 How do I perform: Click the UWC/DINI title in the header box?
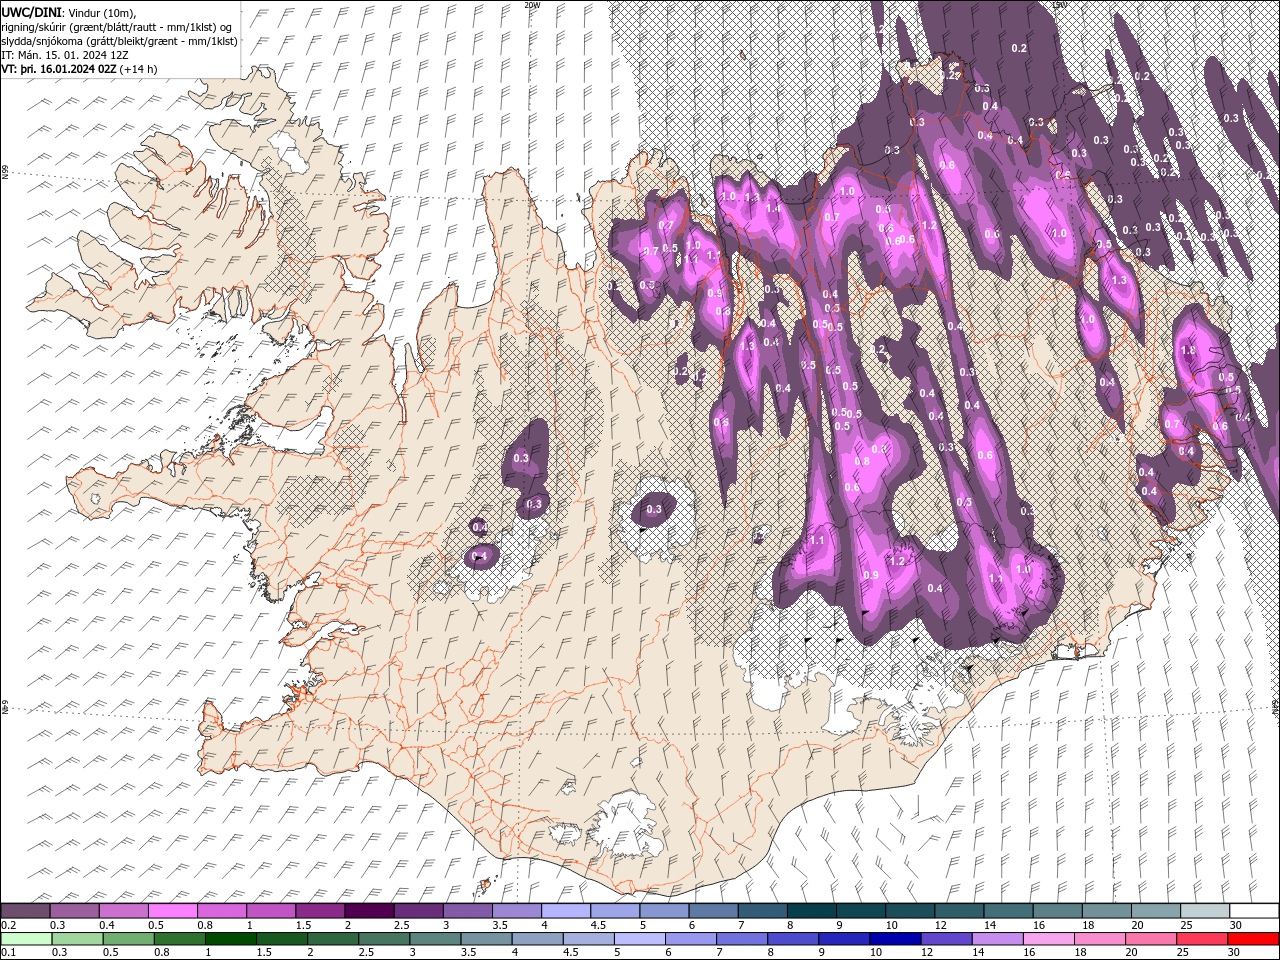tap(30, 12)
